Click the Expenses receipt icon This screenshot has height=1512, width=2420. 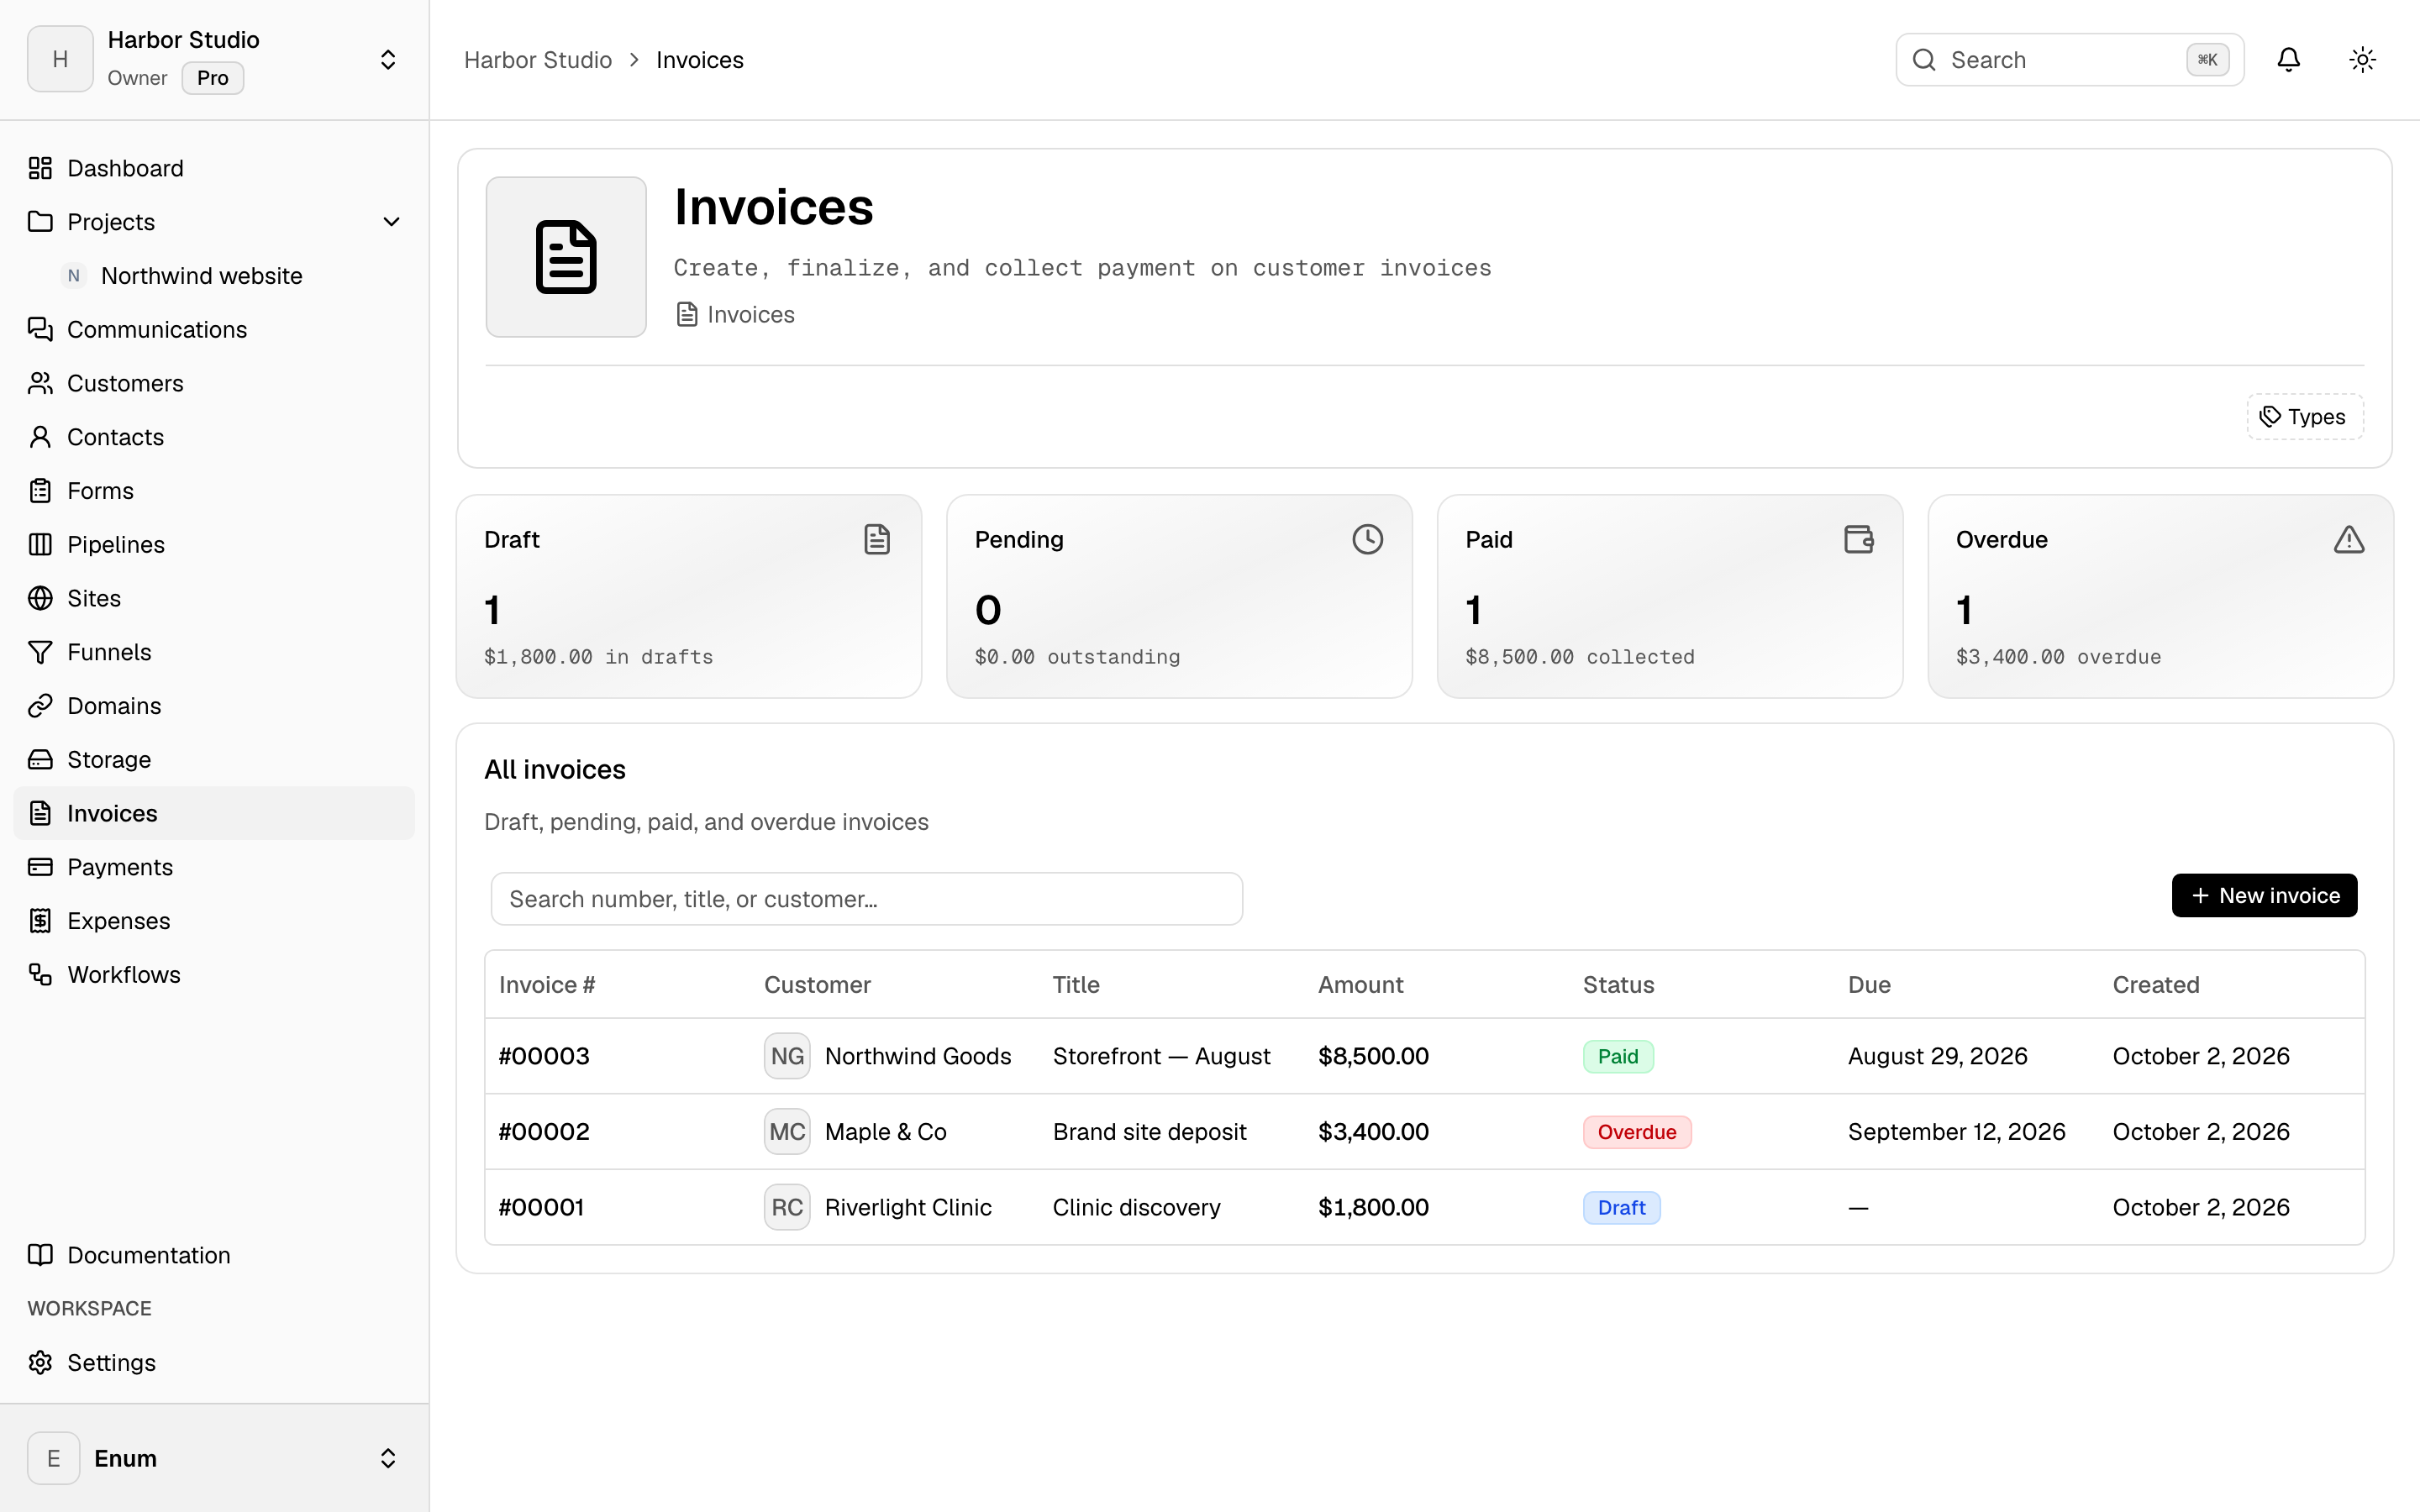click(40, 921)
